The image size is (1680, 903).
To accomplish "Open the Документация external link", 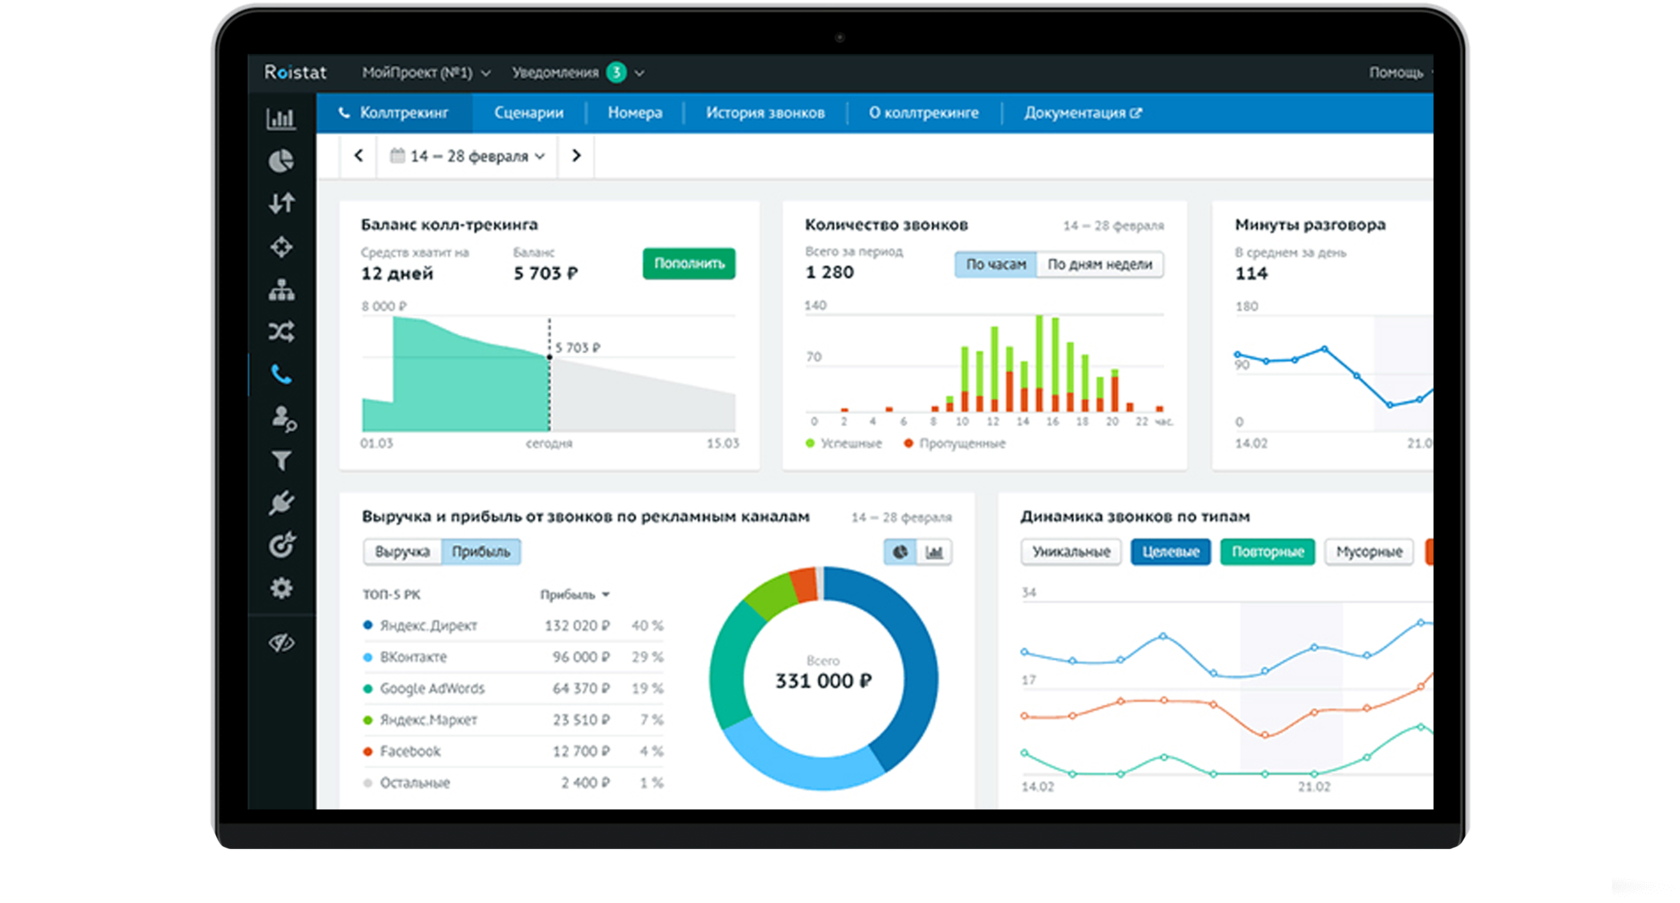I will point(1082,113).
